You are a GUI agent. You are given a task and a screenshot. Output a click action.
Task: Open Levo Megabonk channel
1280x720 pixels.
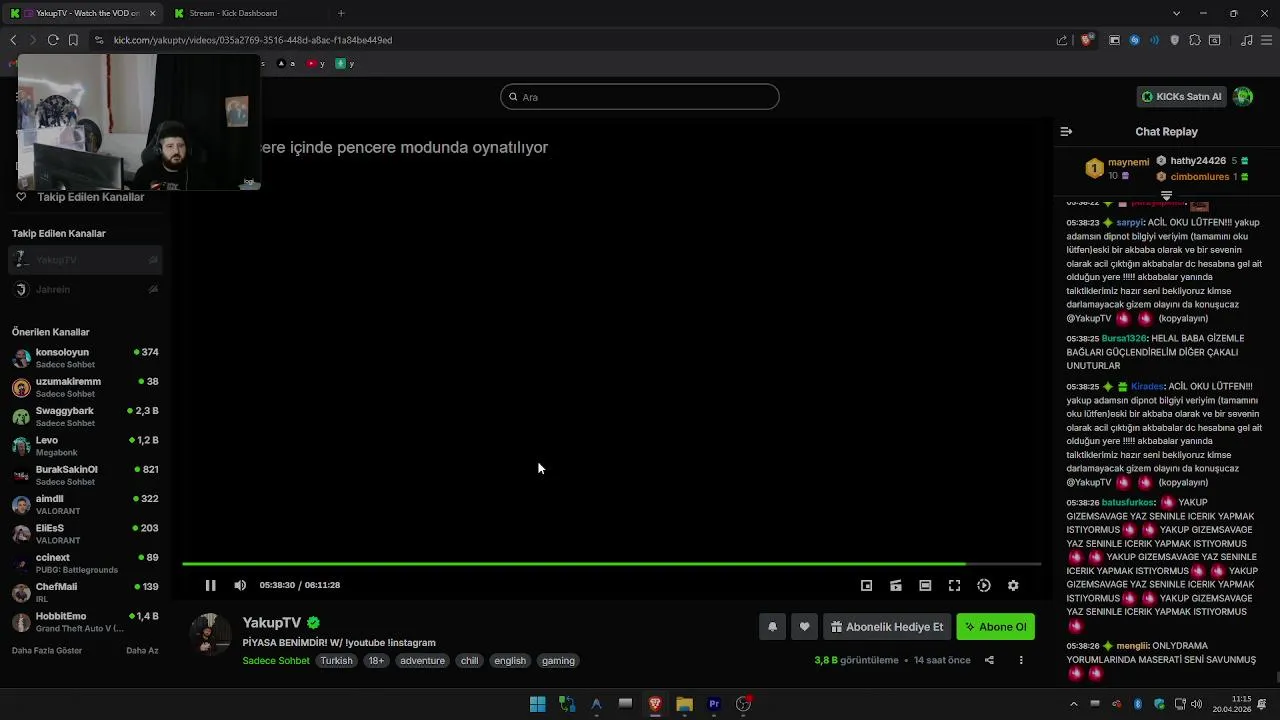pos(85,446)
